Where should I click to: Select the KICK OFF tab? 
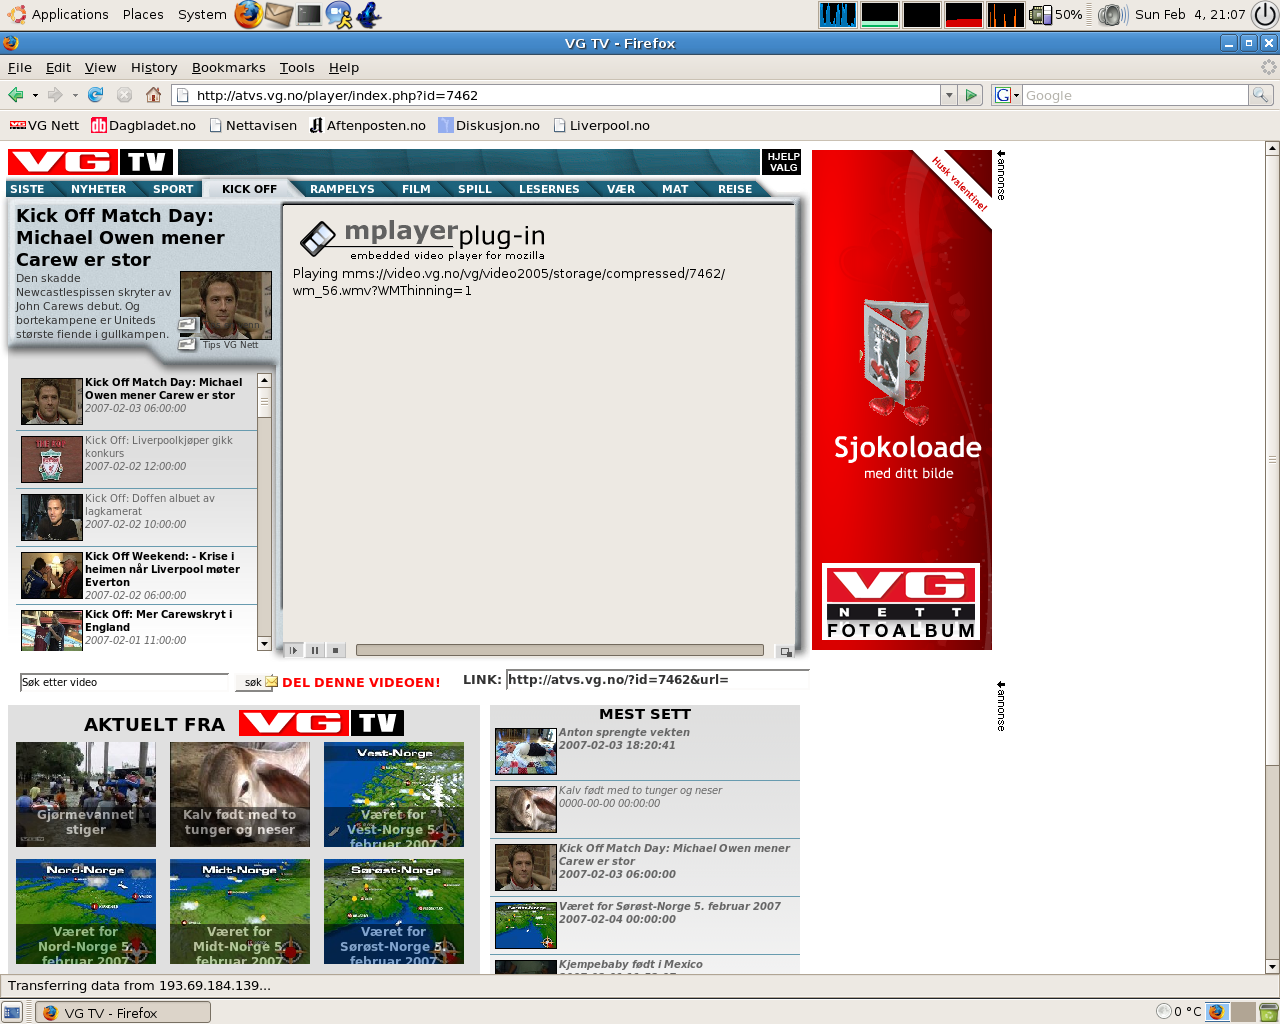pyautogui.click(x=249, y=189)
